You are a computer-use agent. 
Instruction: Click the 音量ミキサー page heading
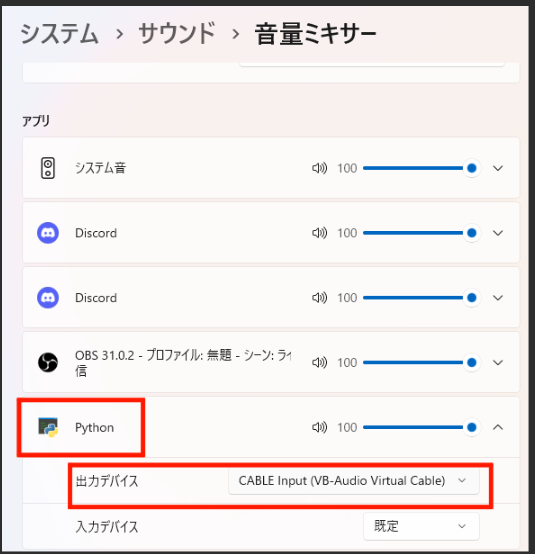[316, 34]
